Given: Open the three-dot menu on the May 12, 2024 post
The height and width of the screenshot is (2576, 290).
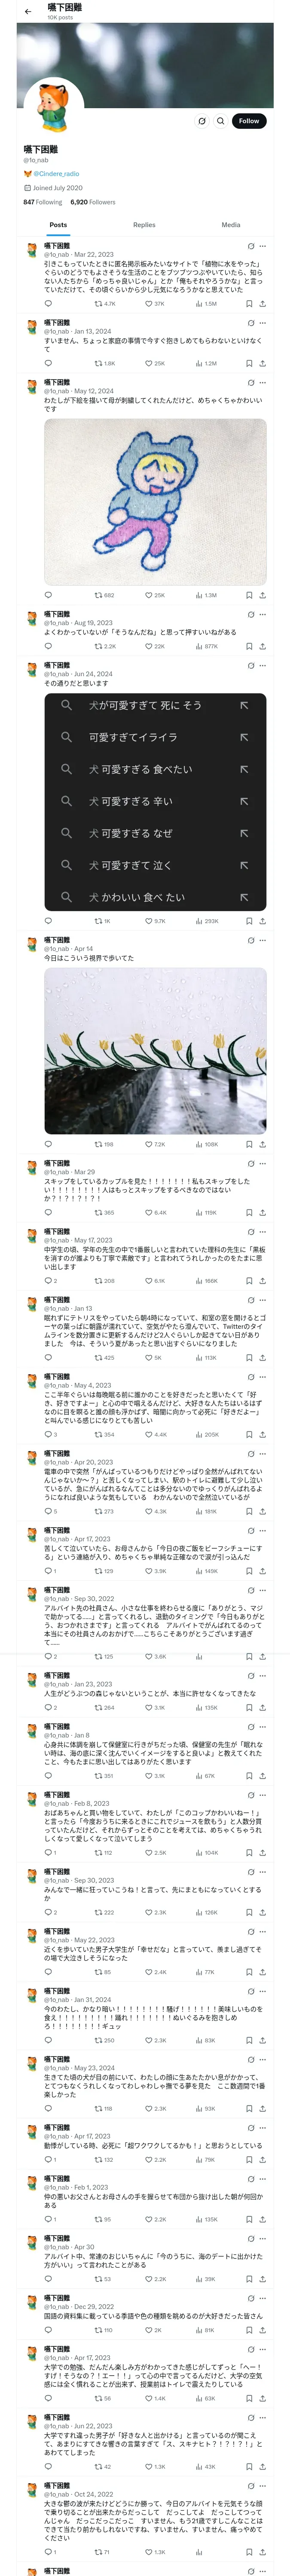Looking at the screenshot, I should tap(263, 383).
